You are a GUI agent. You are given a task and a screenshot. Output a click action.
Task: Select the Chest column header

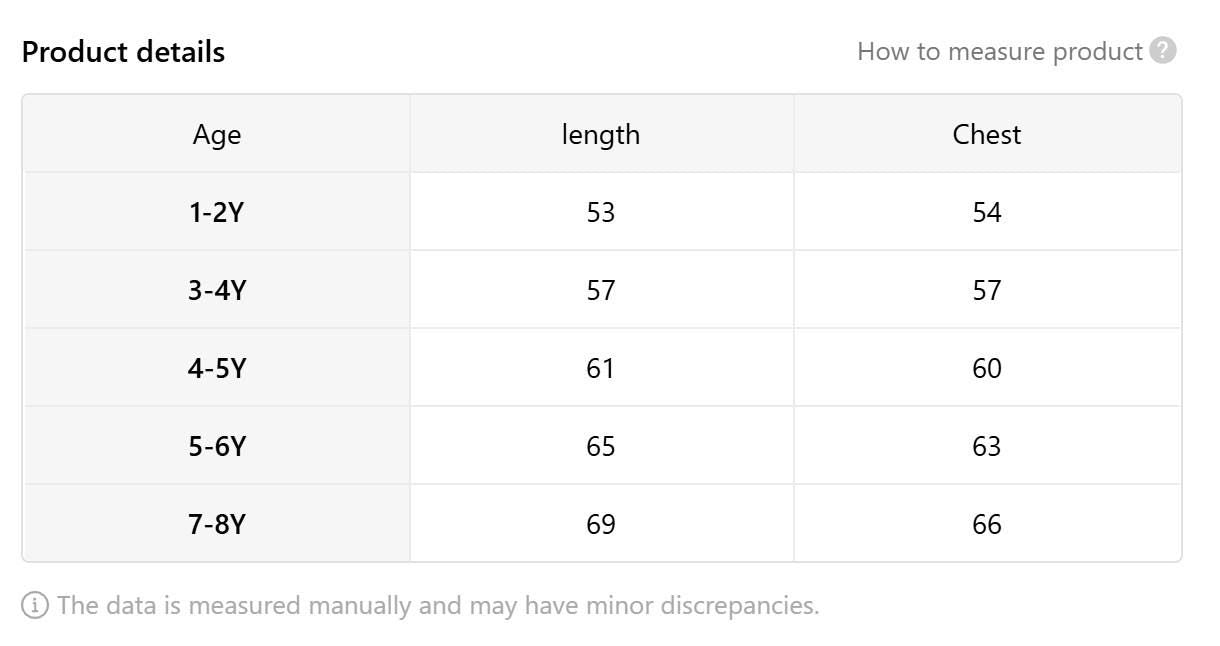(x=987, y=134)
